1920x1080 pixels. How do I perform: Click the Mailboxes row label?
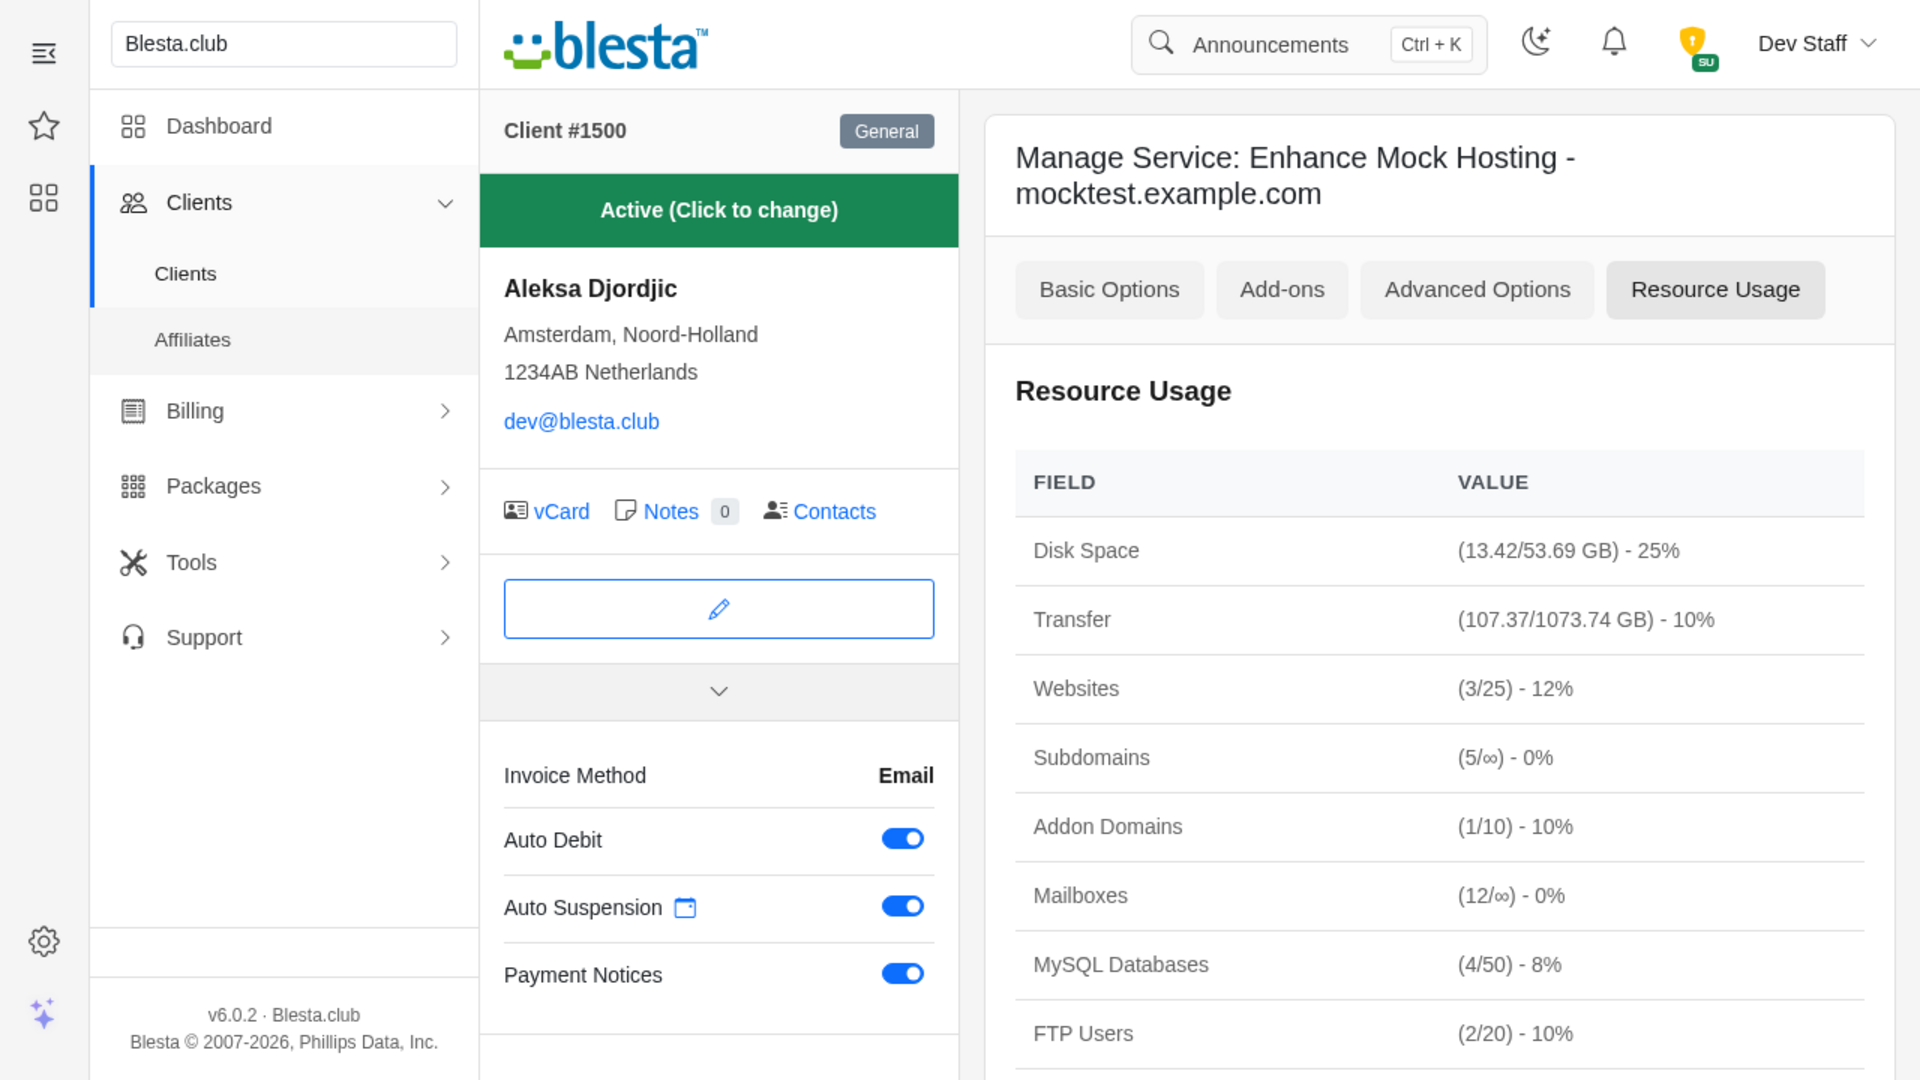tap(1080, 896)
